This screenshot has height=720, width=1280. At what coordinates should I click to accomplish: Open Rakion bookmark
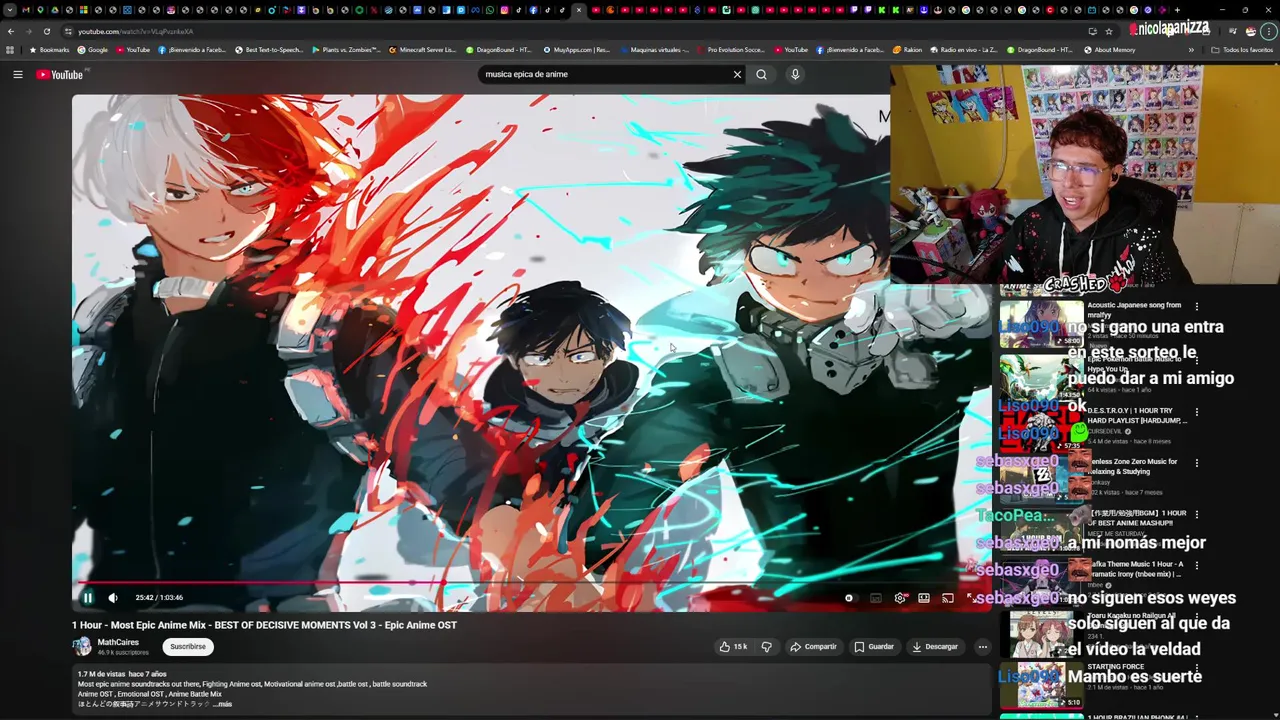[x=907, y=50]
